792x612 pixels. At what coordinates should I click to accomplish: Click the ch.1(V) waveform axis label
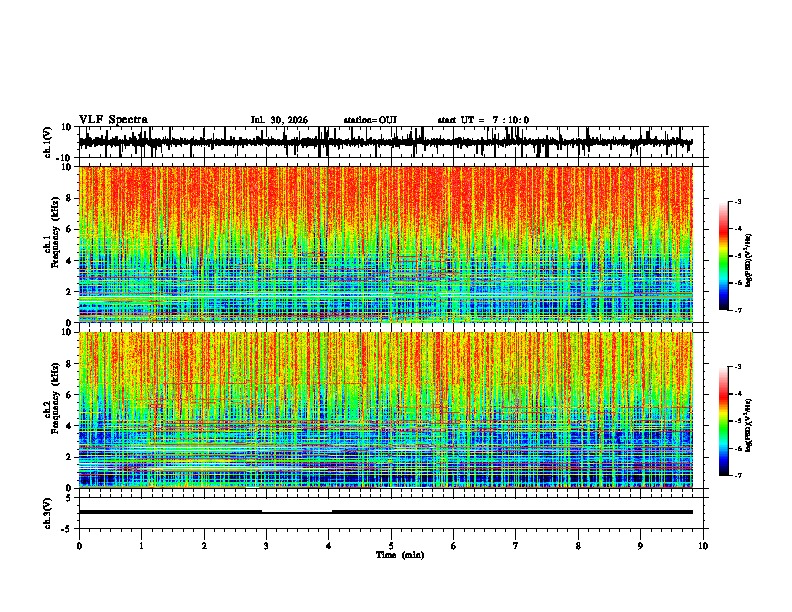pyautogui.click(x=48, y=142)
